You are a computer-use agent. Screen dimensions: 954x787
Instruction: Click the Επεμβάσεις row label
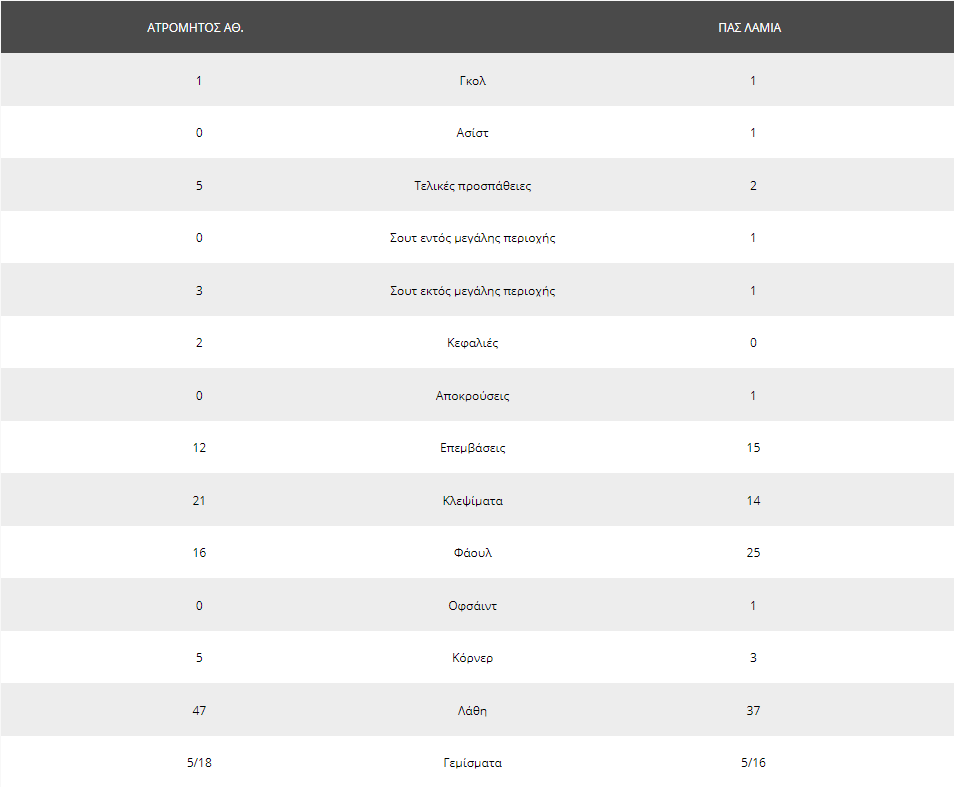coord(473,448)
